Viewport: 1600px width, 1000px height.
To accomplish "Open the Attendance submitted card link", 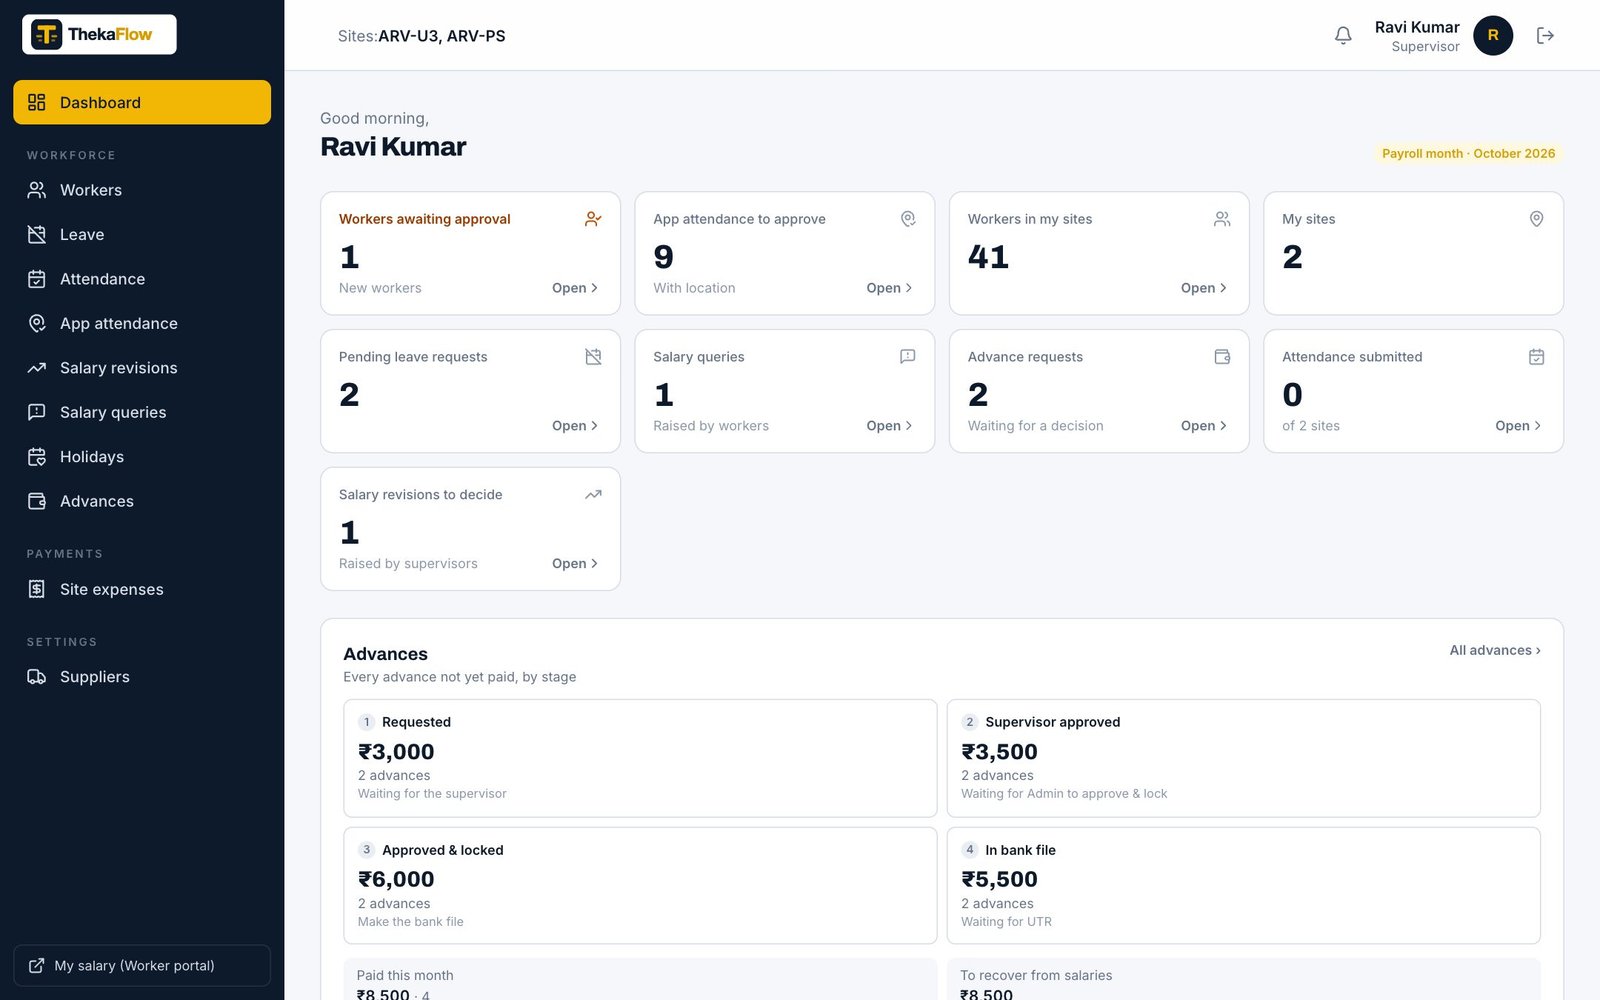I will coord(1518,426).
